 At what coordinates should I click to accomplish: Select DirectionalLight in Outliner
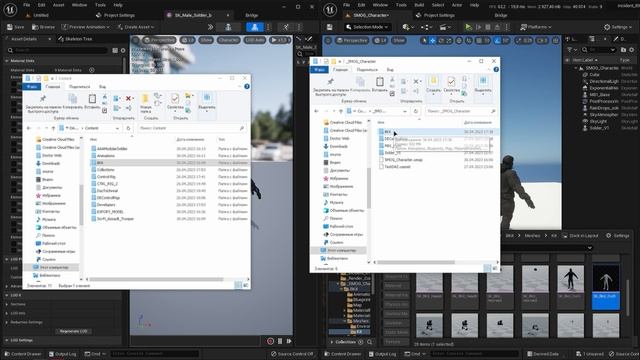click(604, 81)
